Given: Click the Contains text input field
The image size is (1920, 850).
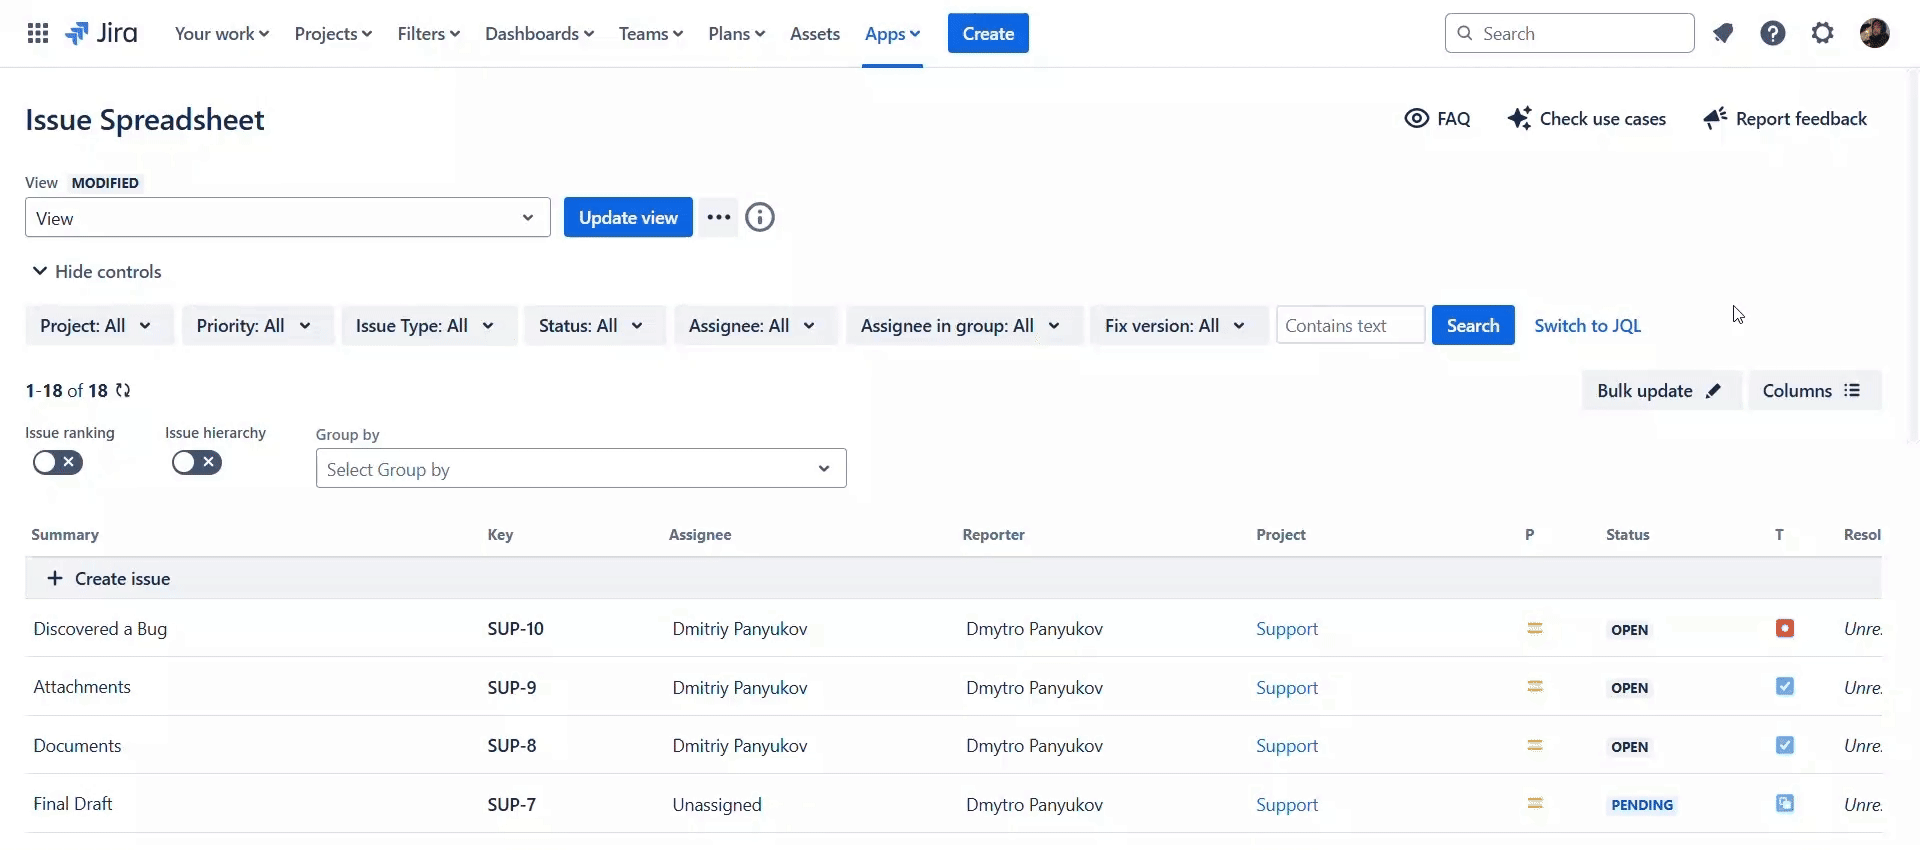Looking at the screenshot, I should pos(1349,326).
